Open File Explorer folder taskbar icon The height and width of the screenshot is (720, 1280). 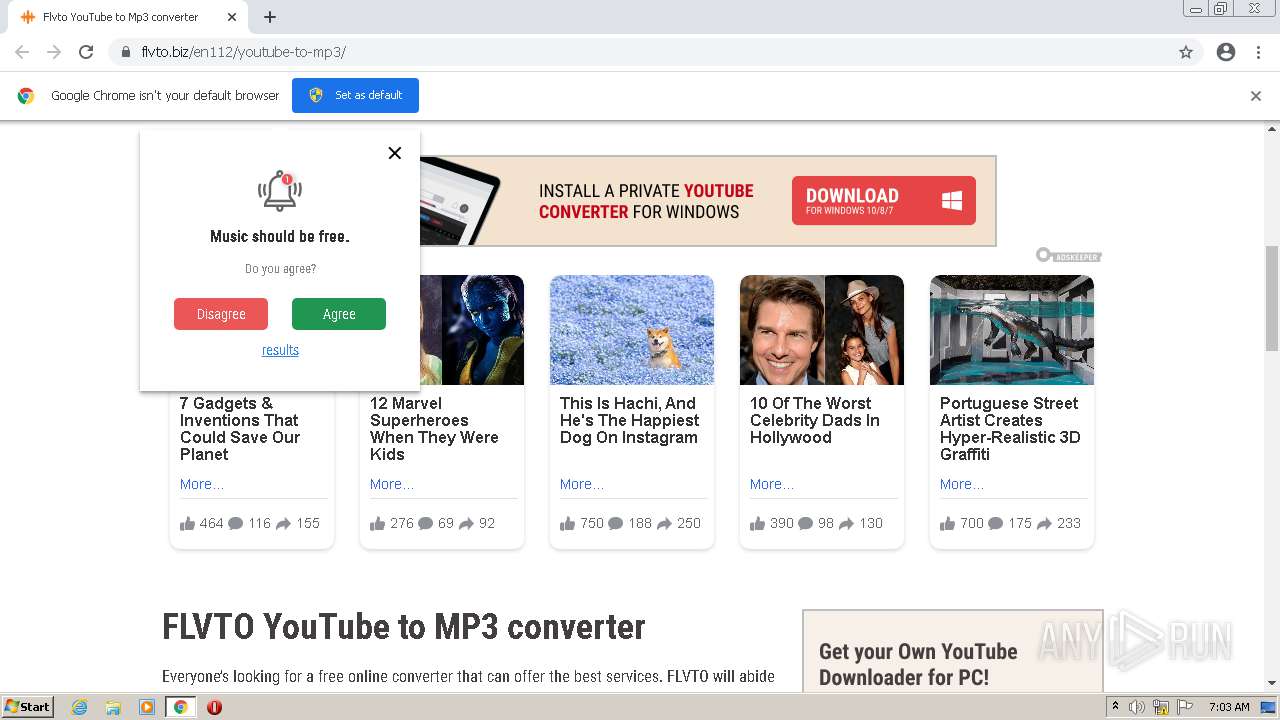pyautogui.click(x=113, y=707)
